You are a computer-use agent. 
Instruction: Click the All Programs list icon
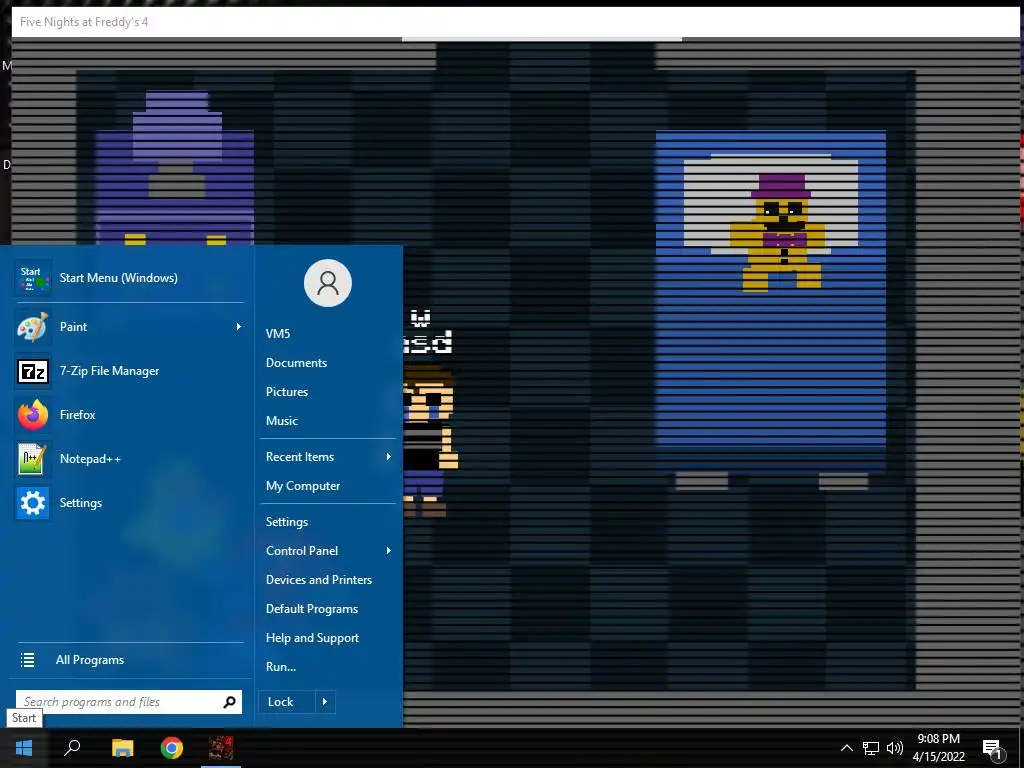(x=27, y=660)
